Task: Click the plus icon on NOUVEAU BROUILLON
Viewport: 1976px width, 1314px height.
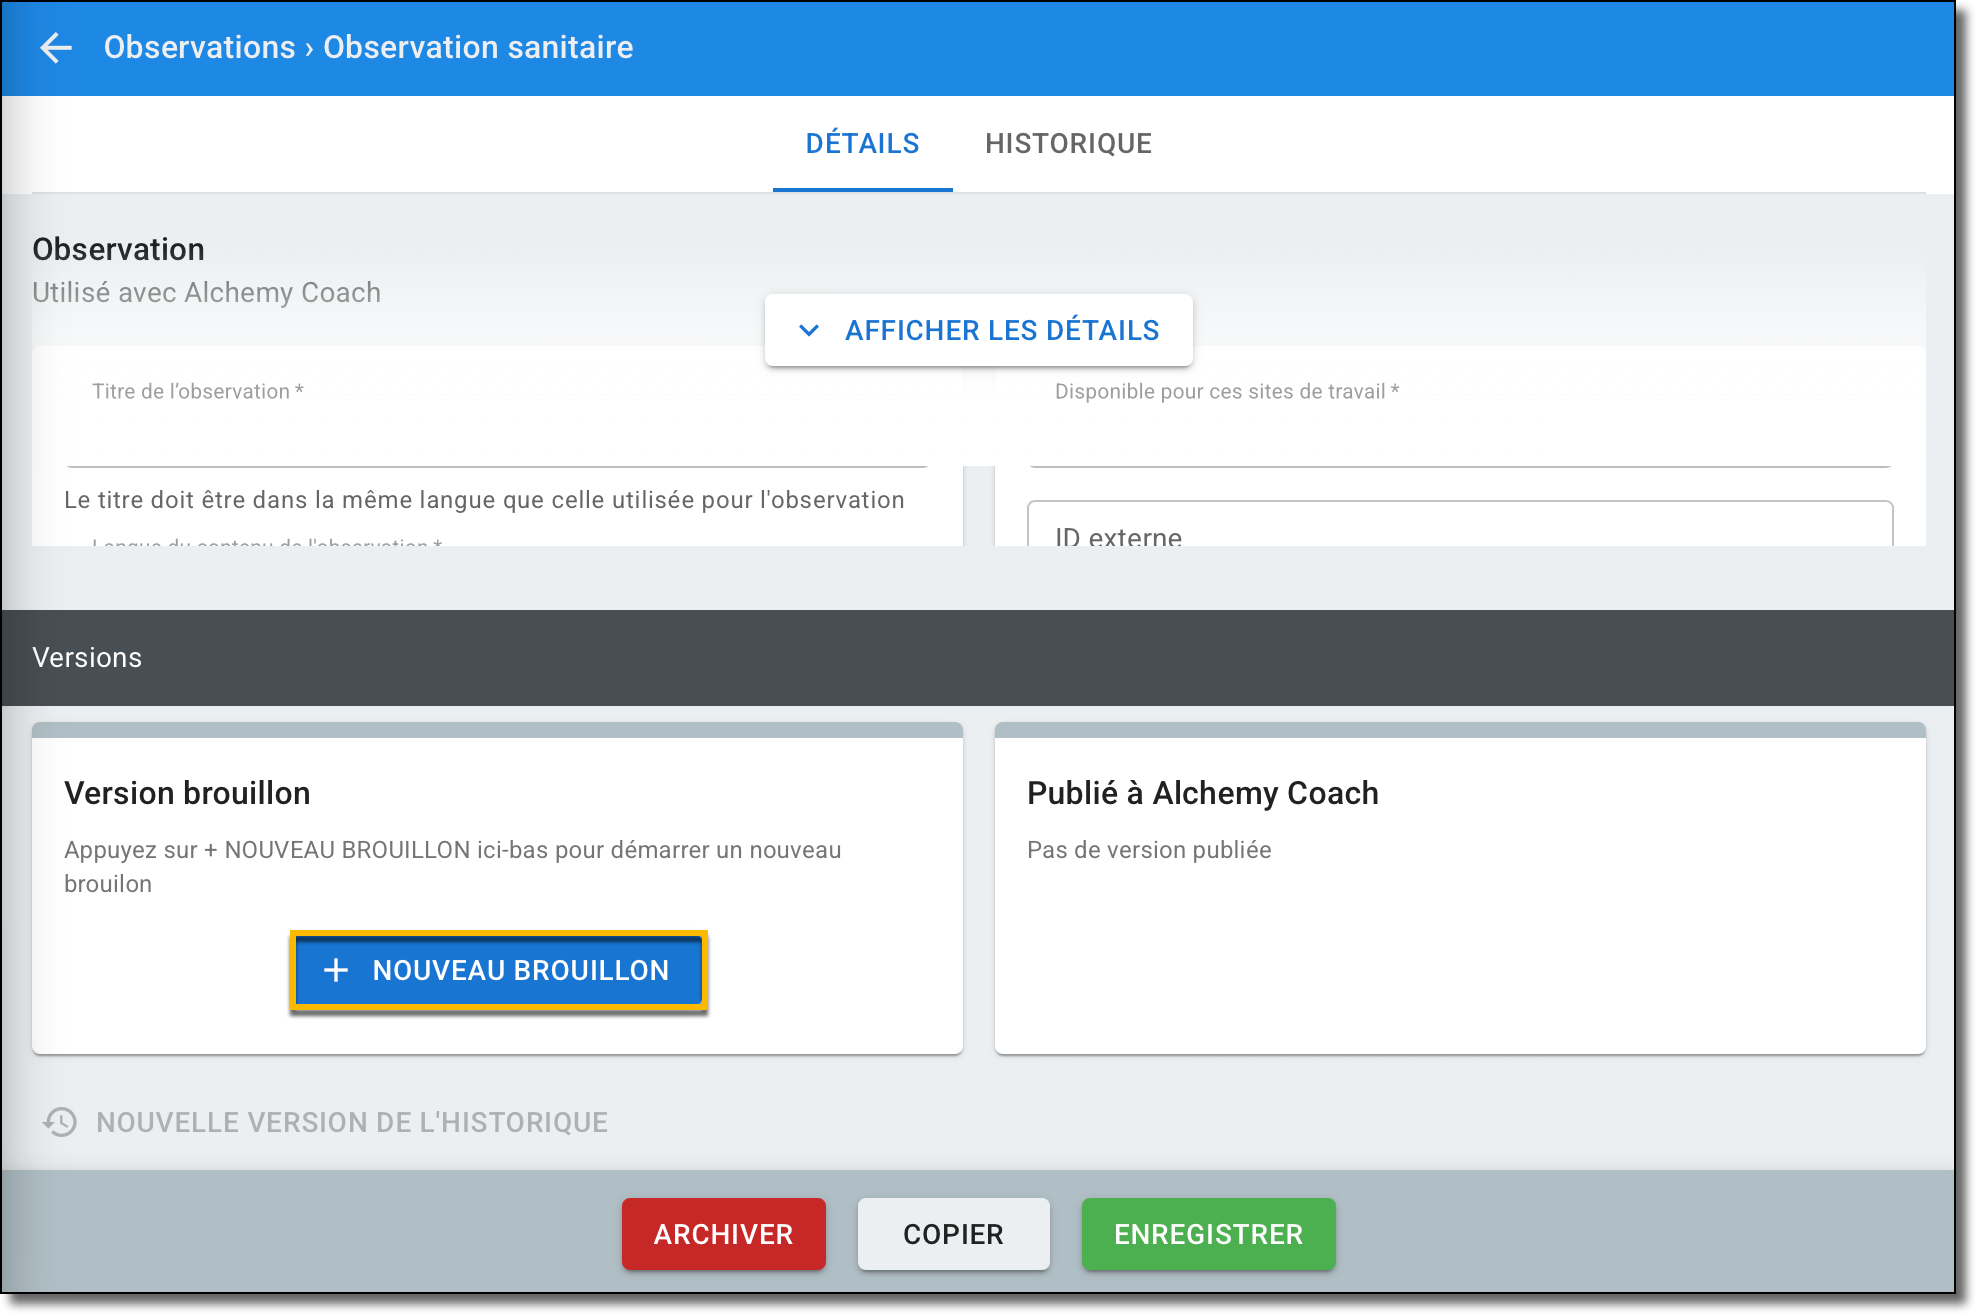Action: [336, 970]
